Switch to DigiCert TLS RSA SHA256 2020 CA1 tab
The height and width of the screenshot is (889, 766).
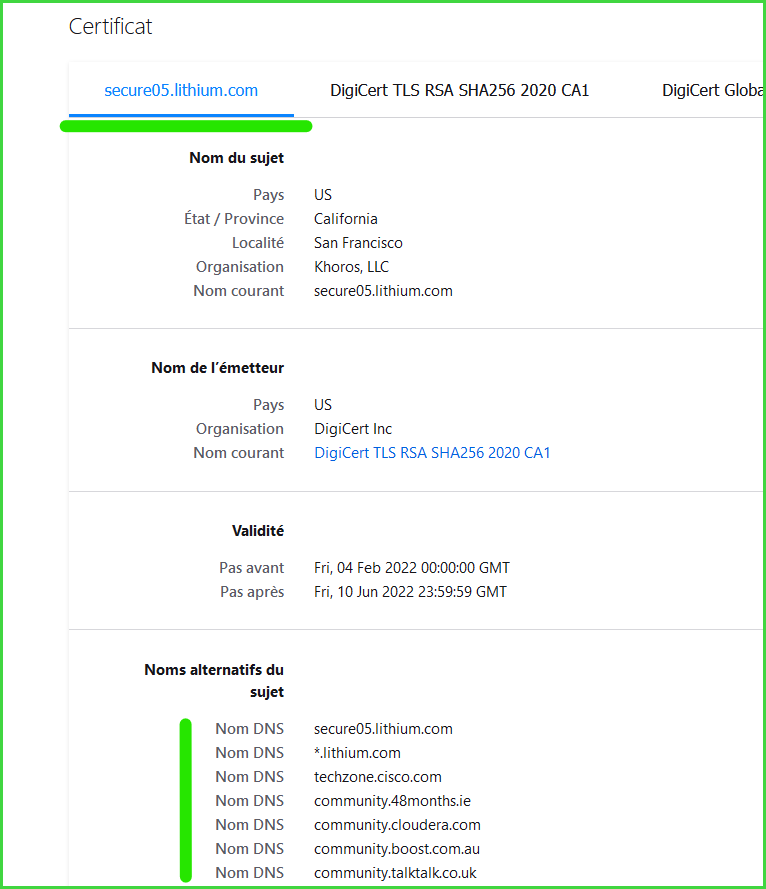(459, 90)
